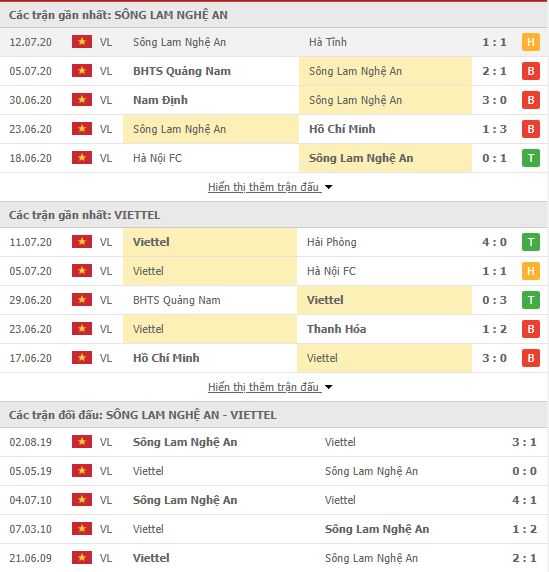This screenshot has height=572, width=549.
Task: Click score 0 : 0 in 05.05.19 match
Action: (524, 471)
